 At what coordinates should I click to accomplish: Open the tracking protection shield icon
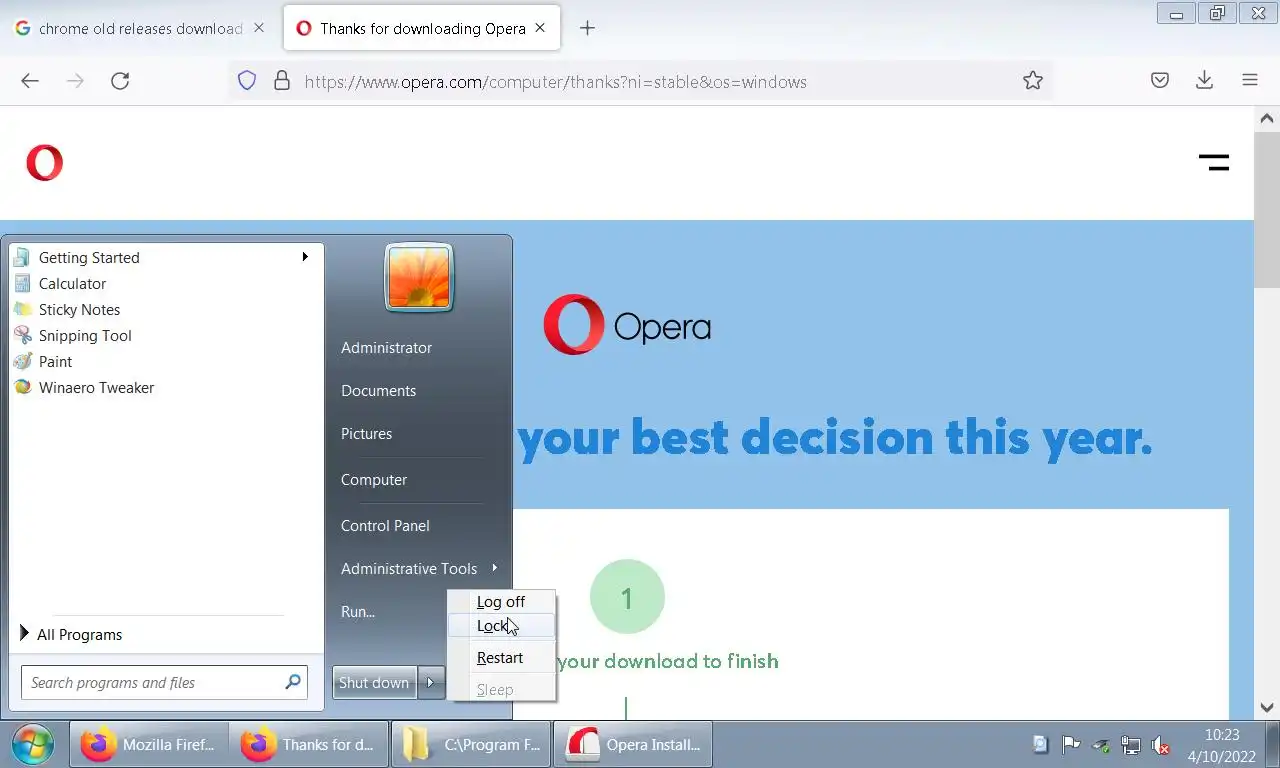point(247,81)
